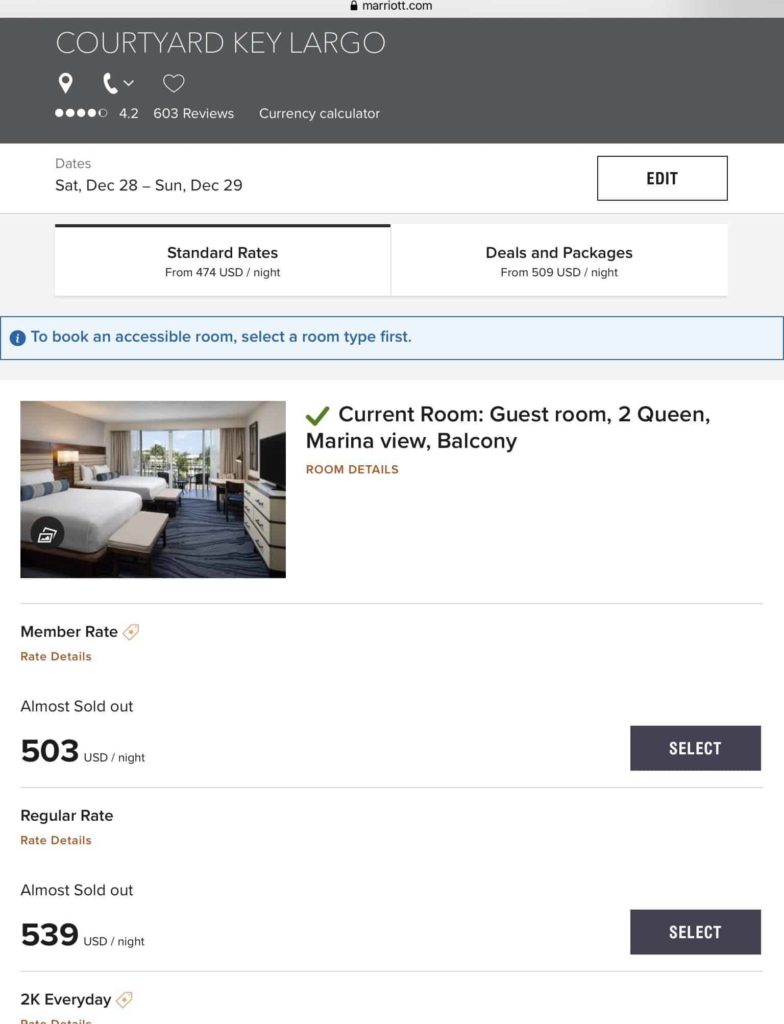Open the hotel location map pin icon

[65, 83]
